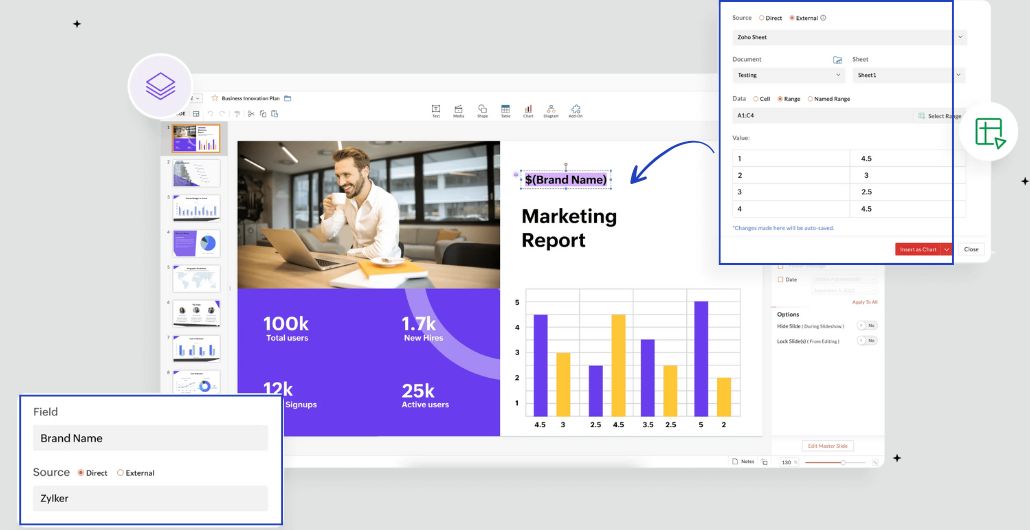
Task: Click the Edit Master Slide button
Action: pos(828,446)
